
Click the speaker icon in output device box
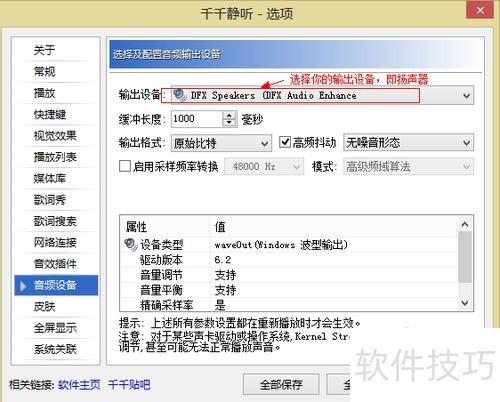(x=180, y=95)
